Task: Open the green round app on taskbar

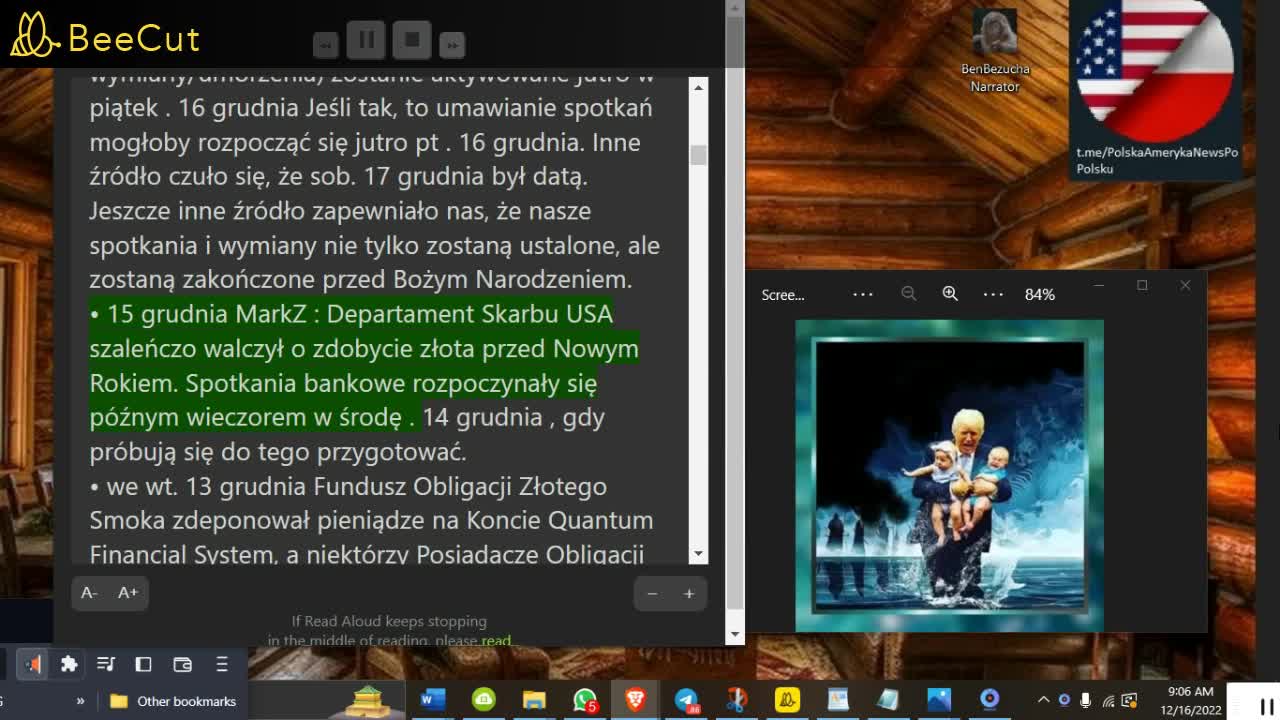Action: pyautogui.click(x=483, y=700)
